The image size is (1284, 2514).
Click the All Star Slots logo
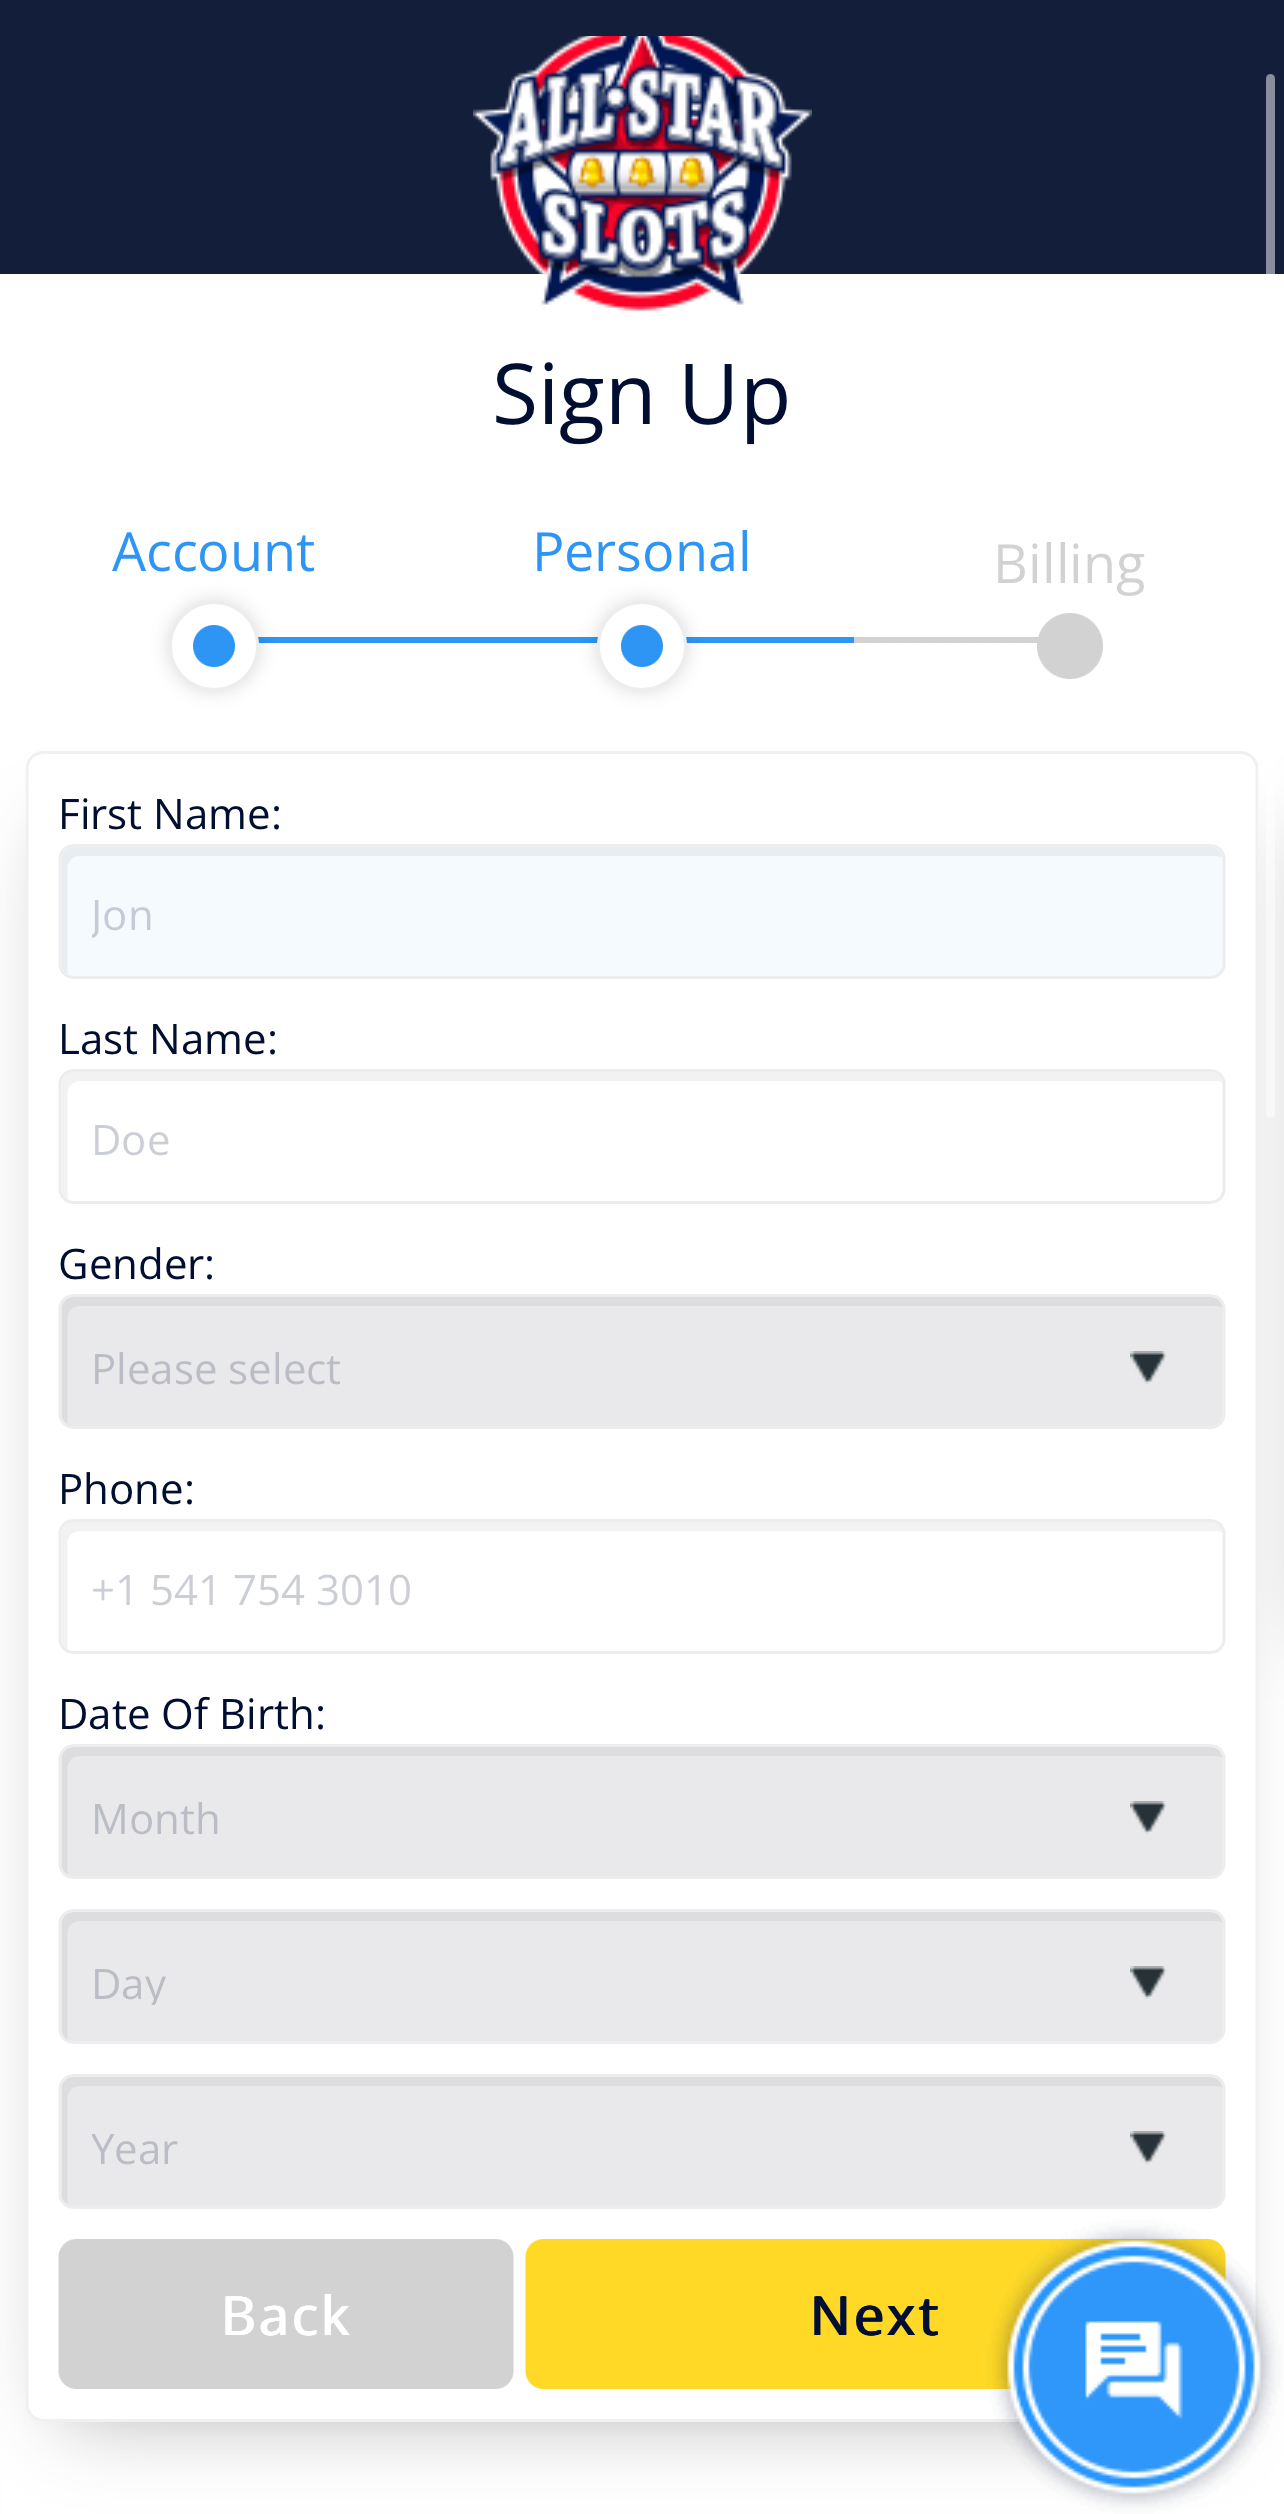[x=642, y=171]
